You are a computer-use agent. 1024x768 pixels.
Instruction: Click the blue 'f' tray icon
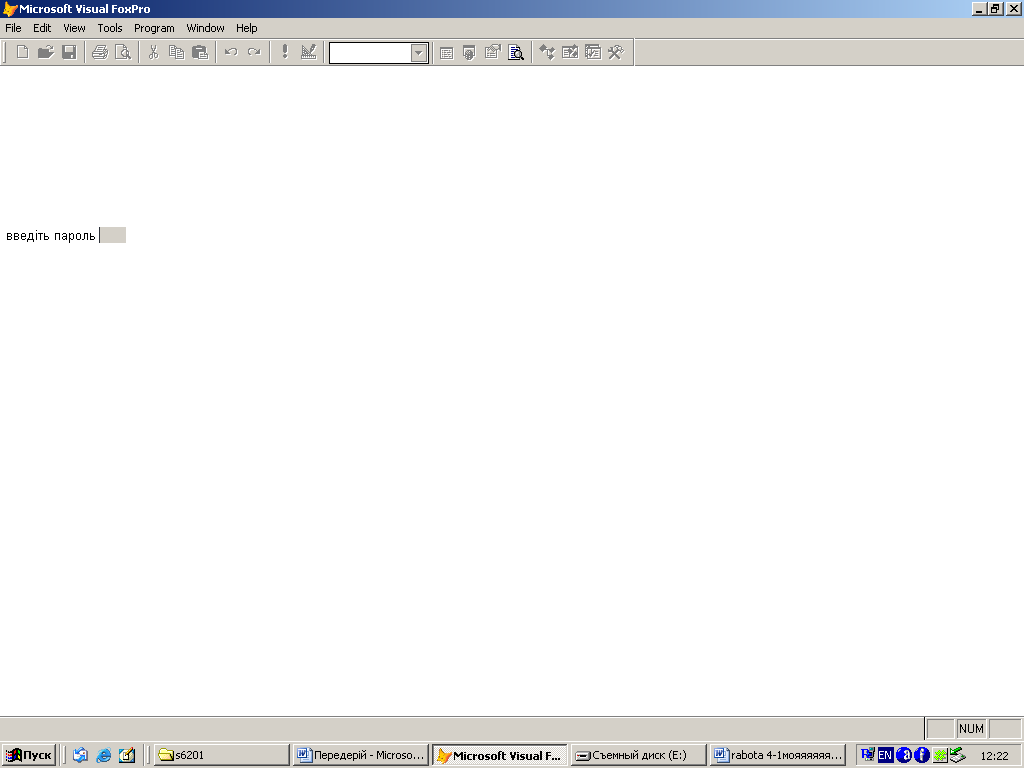(x=921, y=756)
